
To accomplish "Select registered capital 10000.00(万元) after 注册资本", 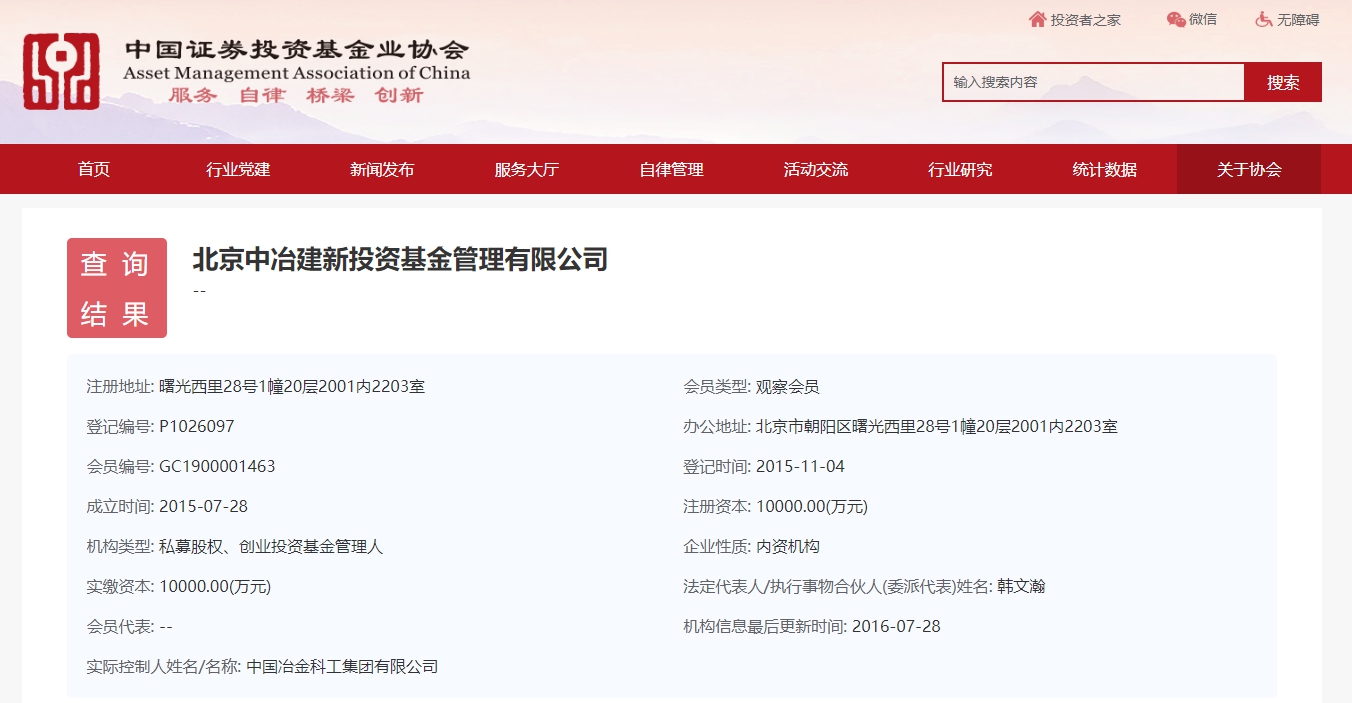I will coord(812,507).
